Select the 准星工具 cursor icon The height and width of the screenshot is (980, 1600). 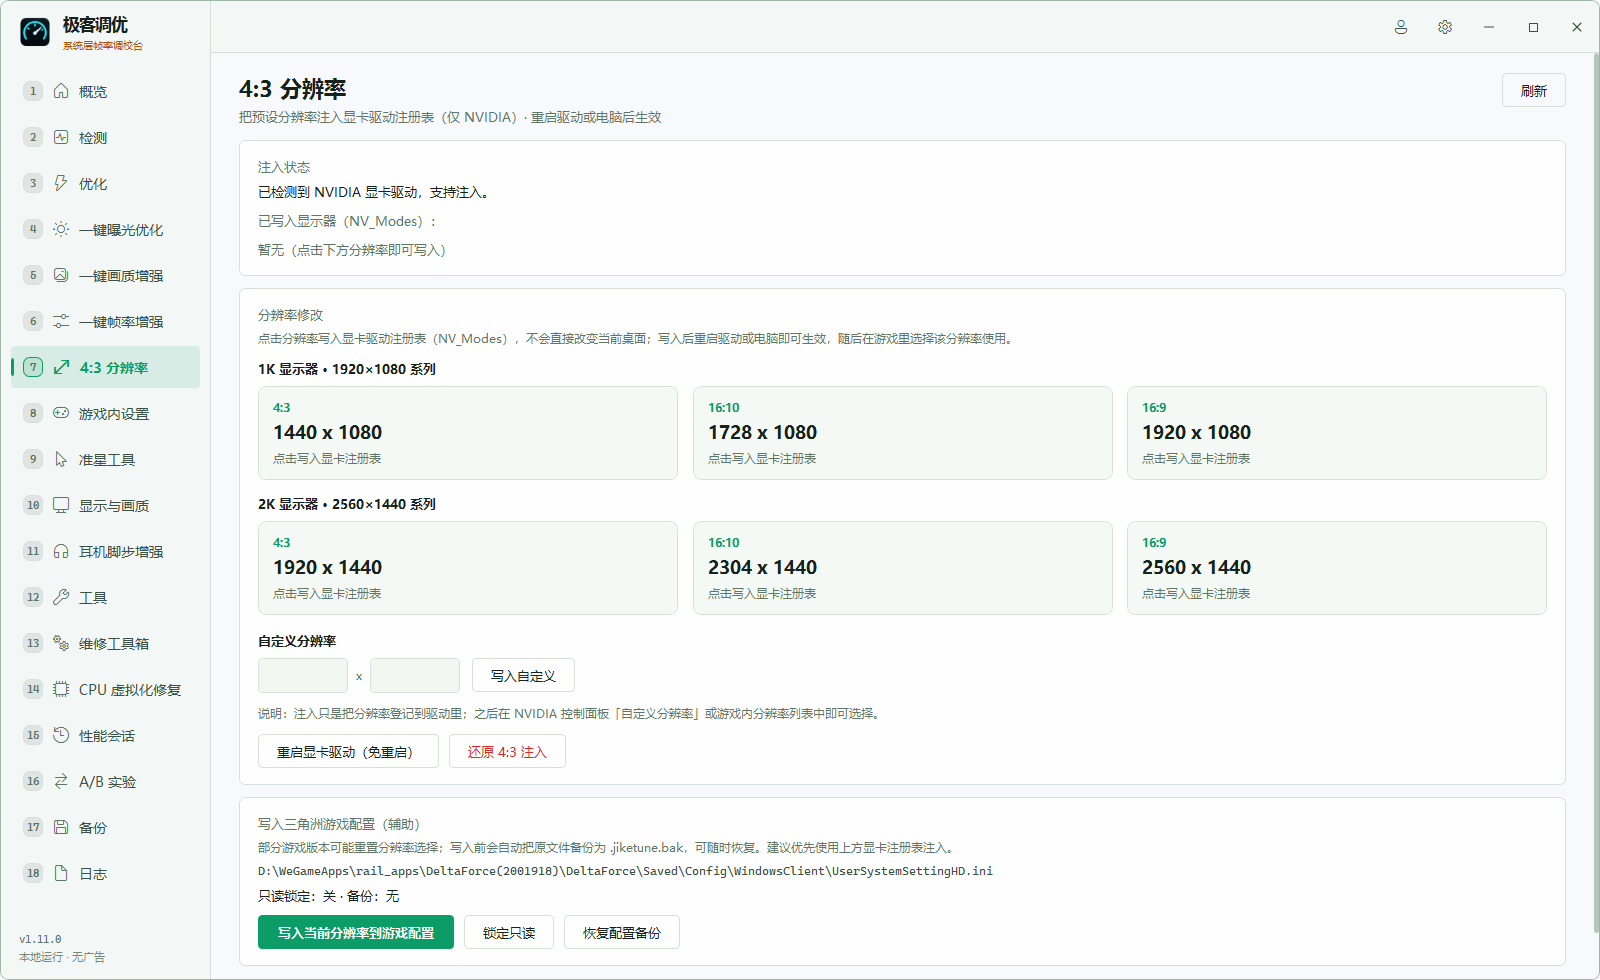point(61,459)
